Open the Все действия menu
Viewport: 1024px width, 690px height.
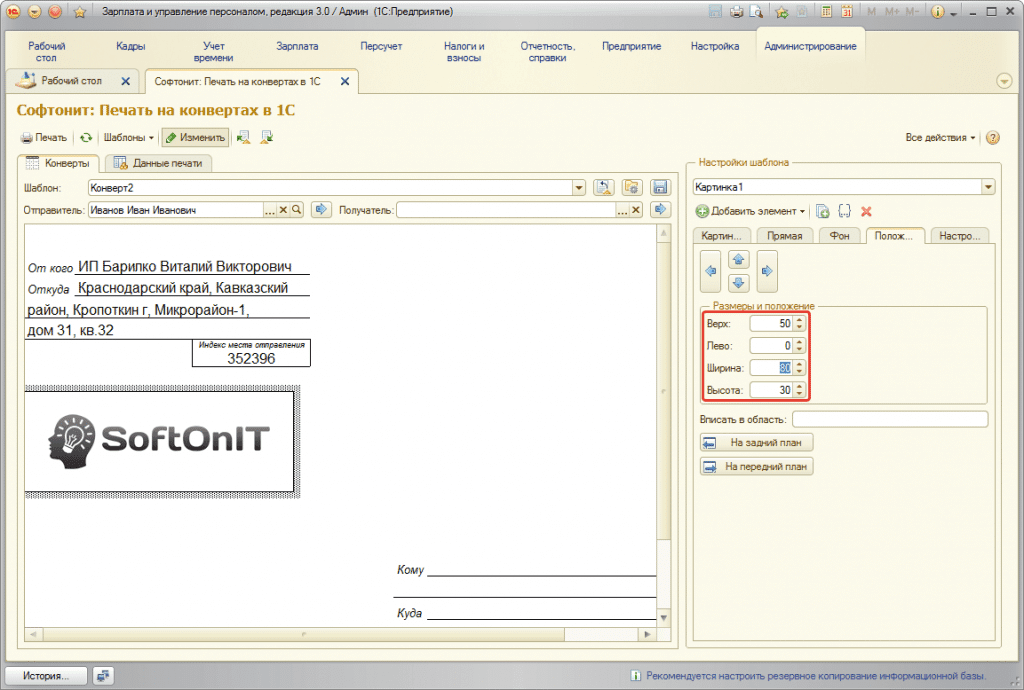[x=940, y=138]
